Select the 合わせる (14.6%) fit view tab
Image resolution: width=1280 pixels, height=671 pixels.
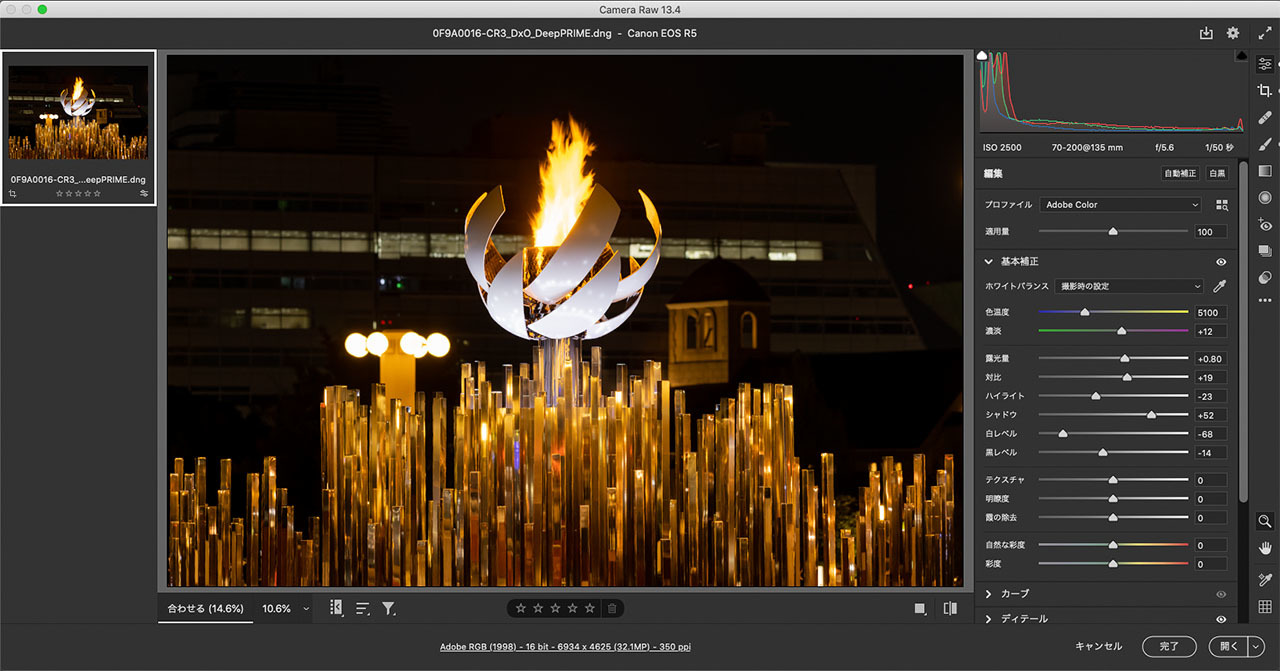pos(205,608)
